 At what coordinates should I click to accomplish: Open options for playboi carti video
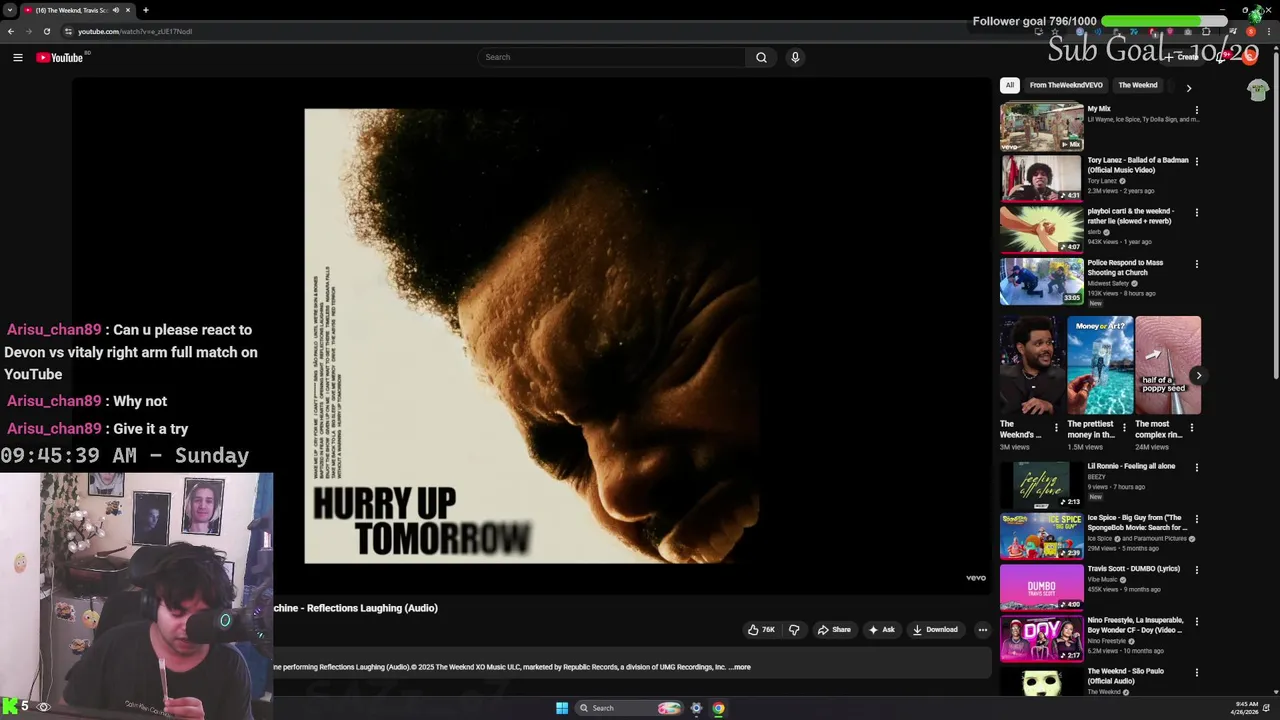[1197, 212]
